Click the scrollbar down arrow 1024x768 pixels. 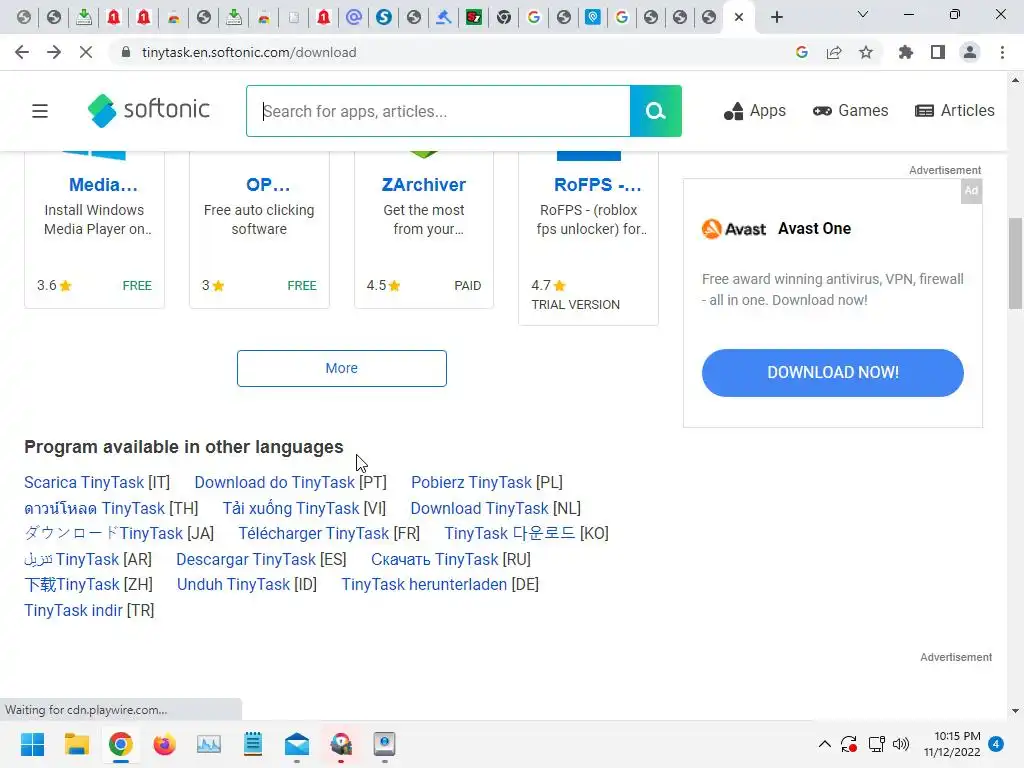[1016, 711]
